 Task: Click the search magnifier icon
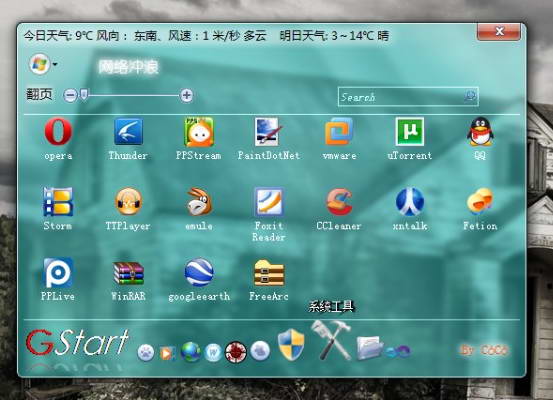pos(470,96)
